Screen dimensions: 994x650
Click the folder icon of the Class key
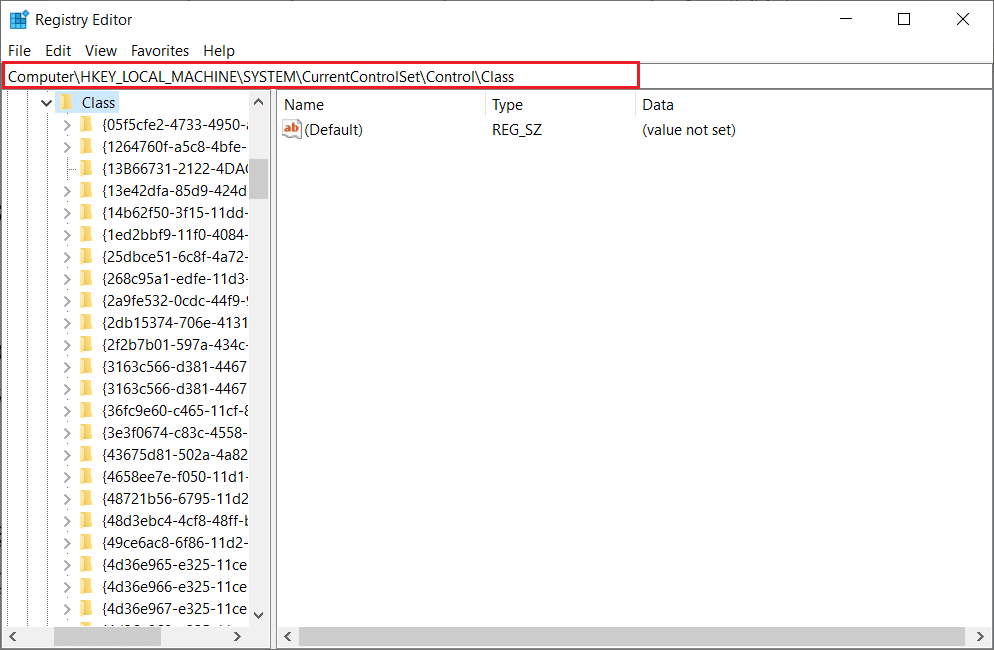[67, 103]
